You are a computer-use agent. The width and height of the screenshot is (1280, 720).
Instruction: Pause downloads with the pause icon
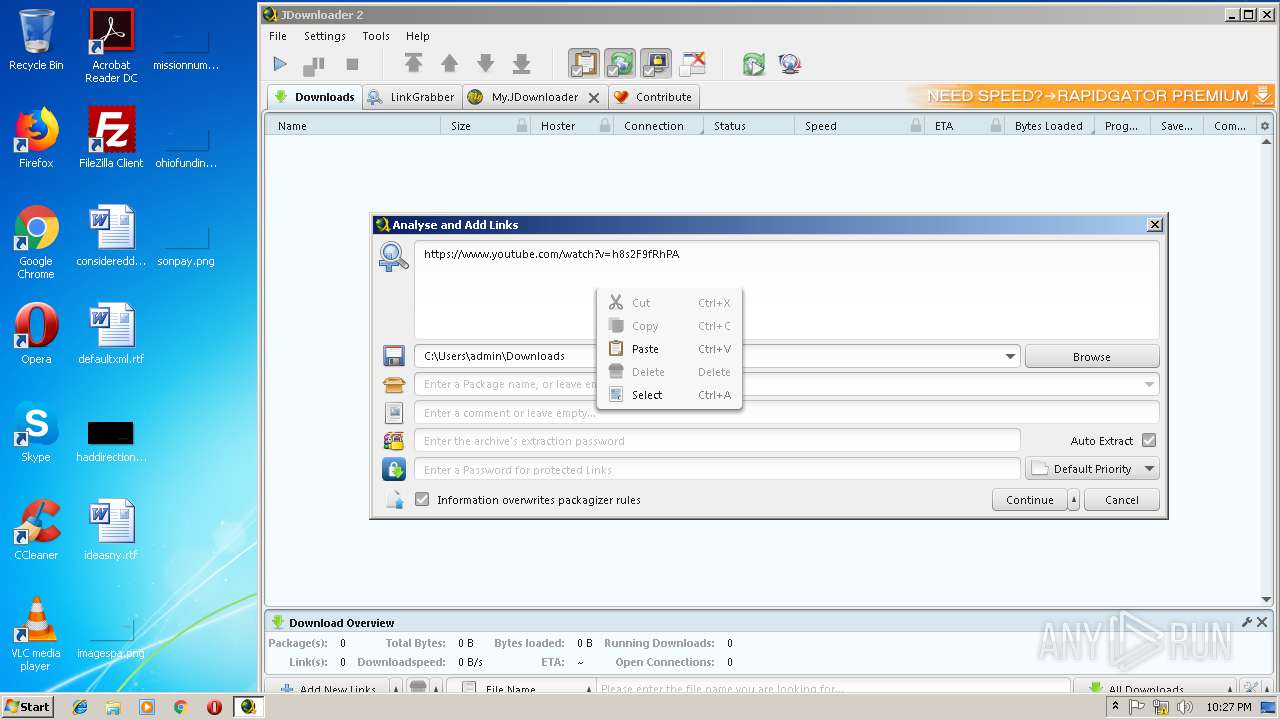[x=315, y=64]
